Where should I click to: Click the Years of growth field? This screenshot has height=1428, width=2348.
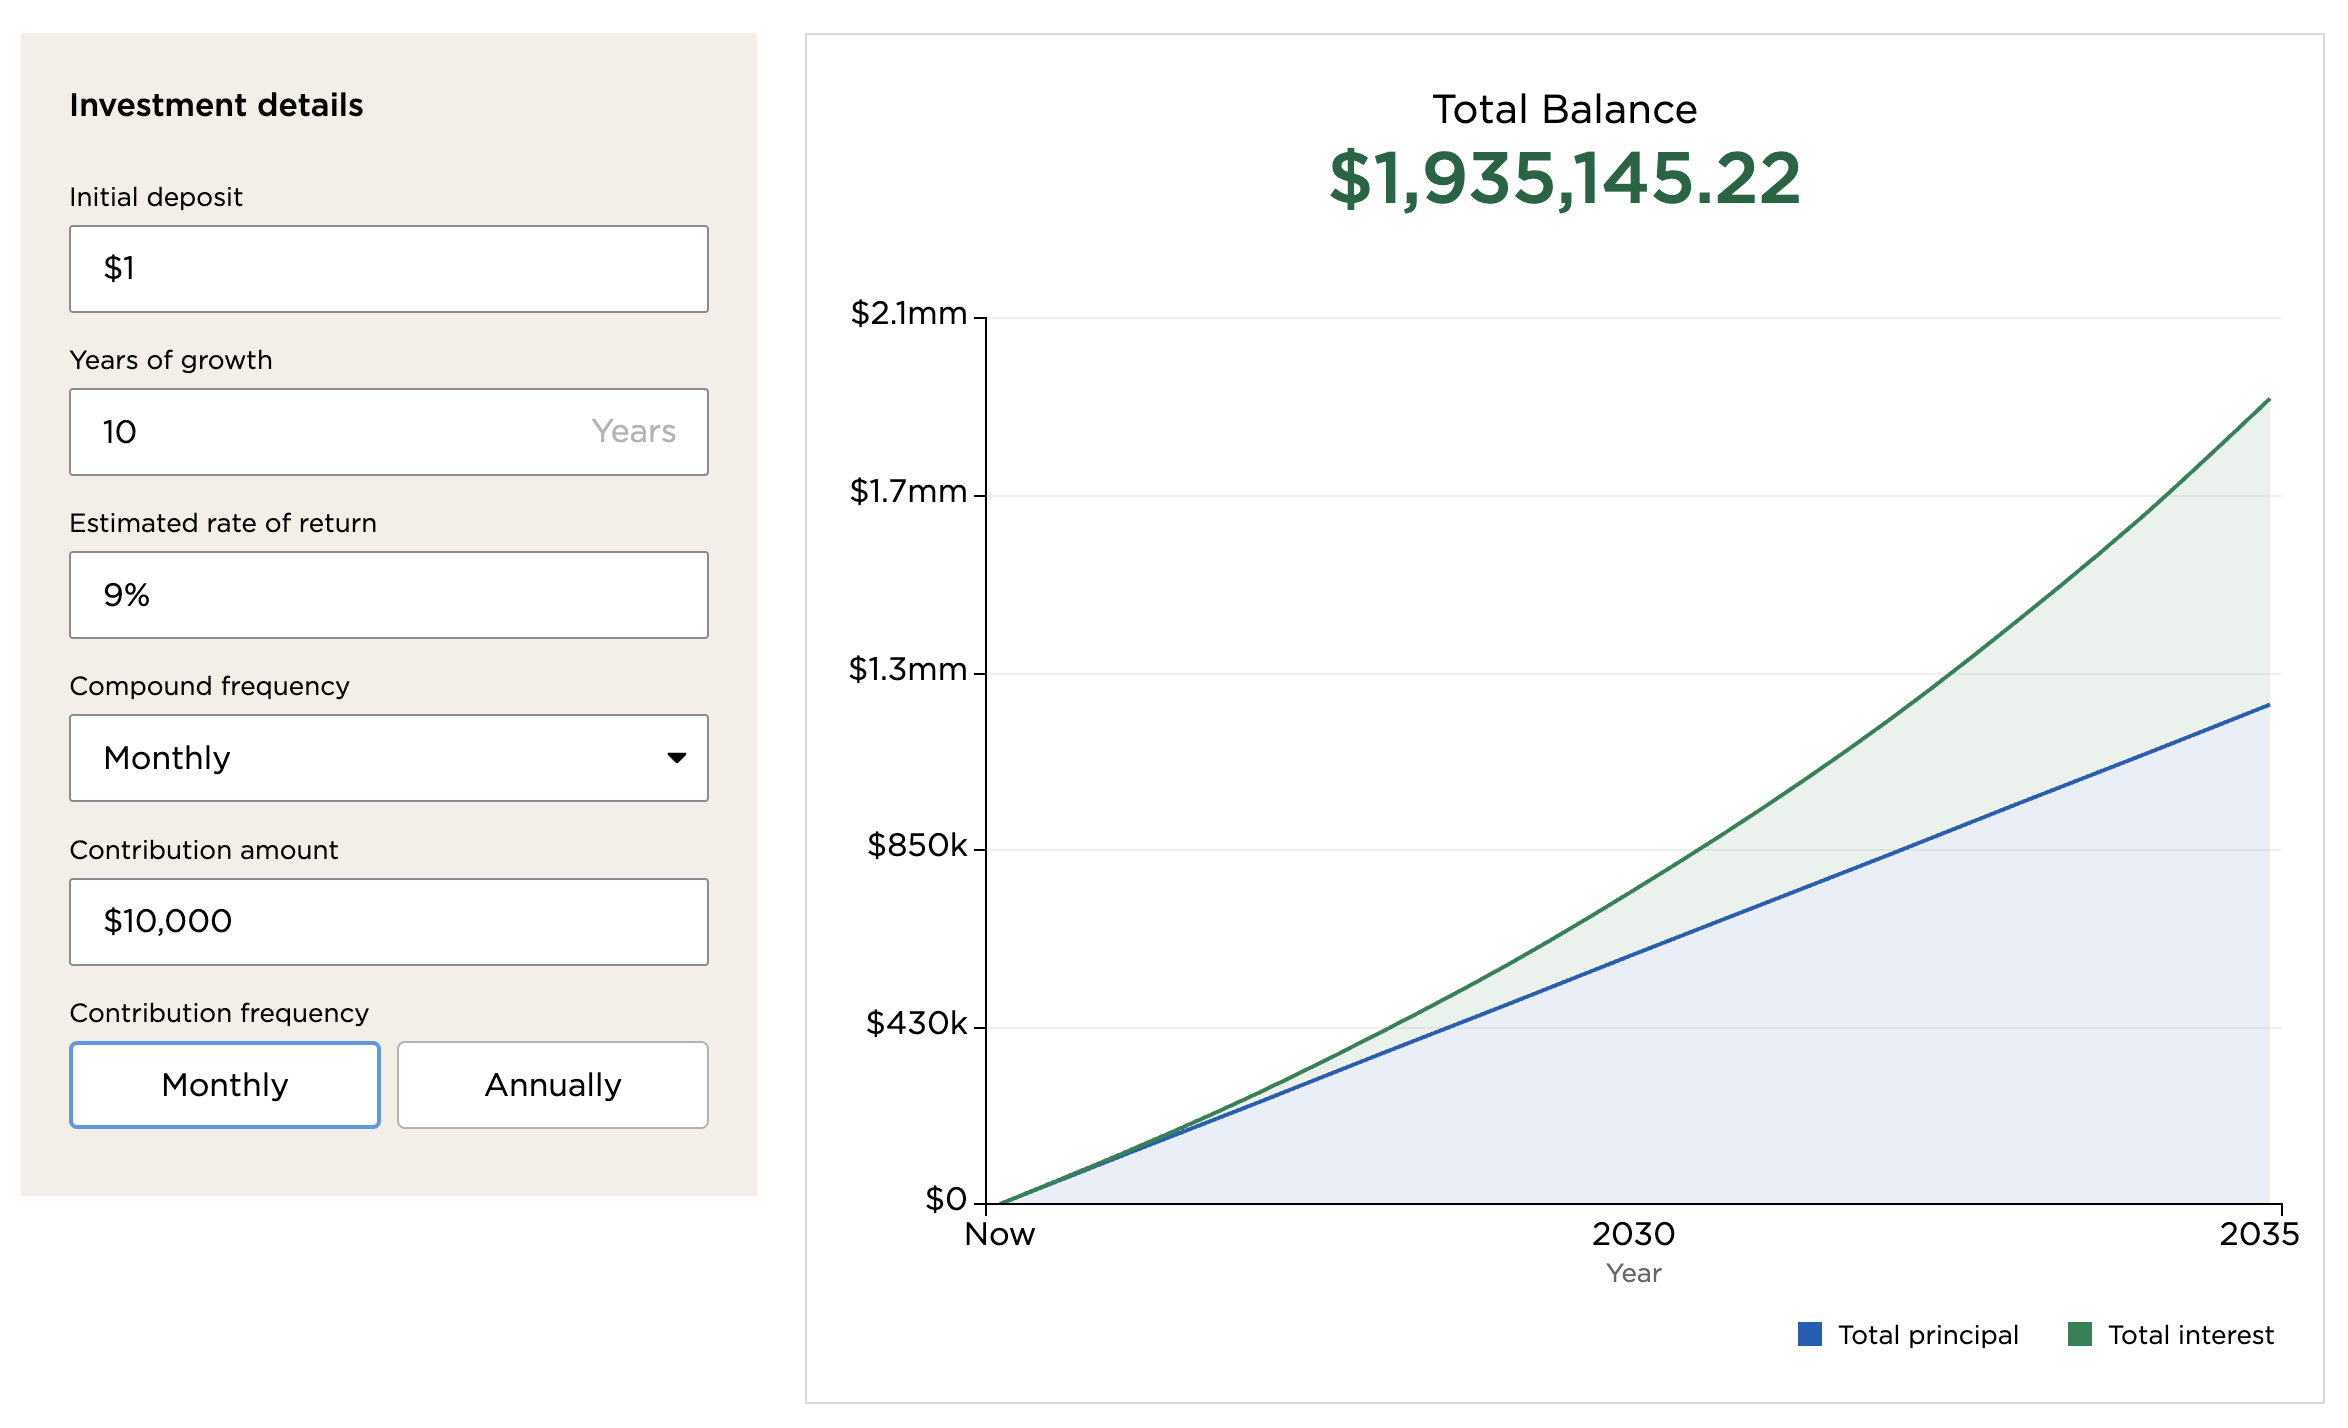(388, 432)
